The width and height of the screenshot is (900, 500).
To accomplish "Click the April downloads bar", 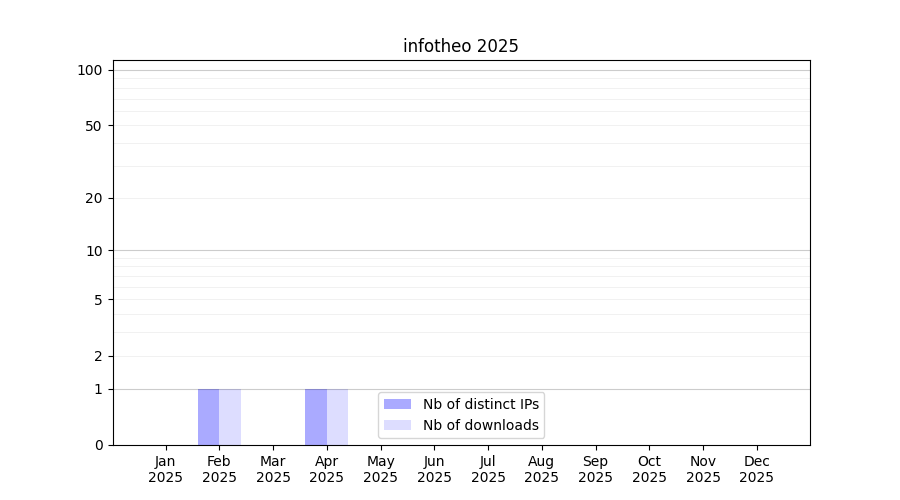I will click(337, 417).
